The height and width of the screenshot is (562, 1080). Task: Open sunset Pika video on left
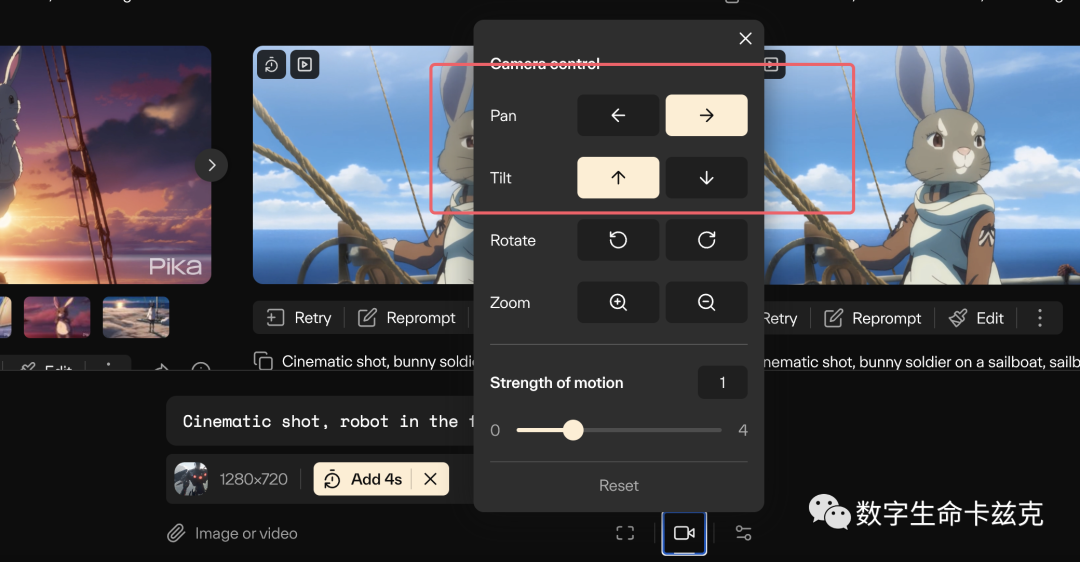[x=105, y=165]
